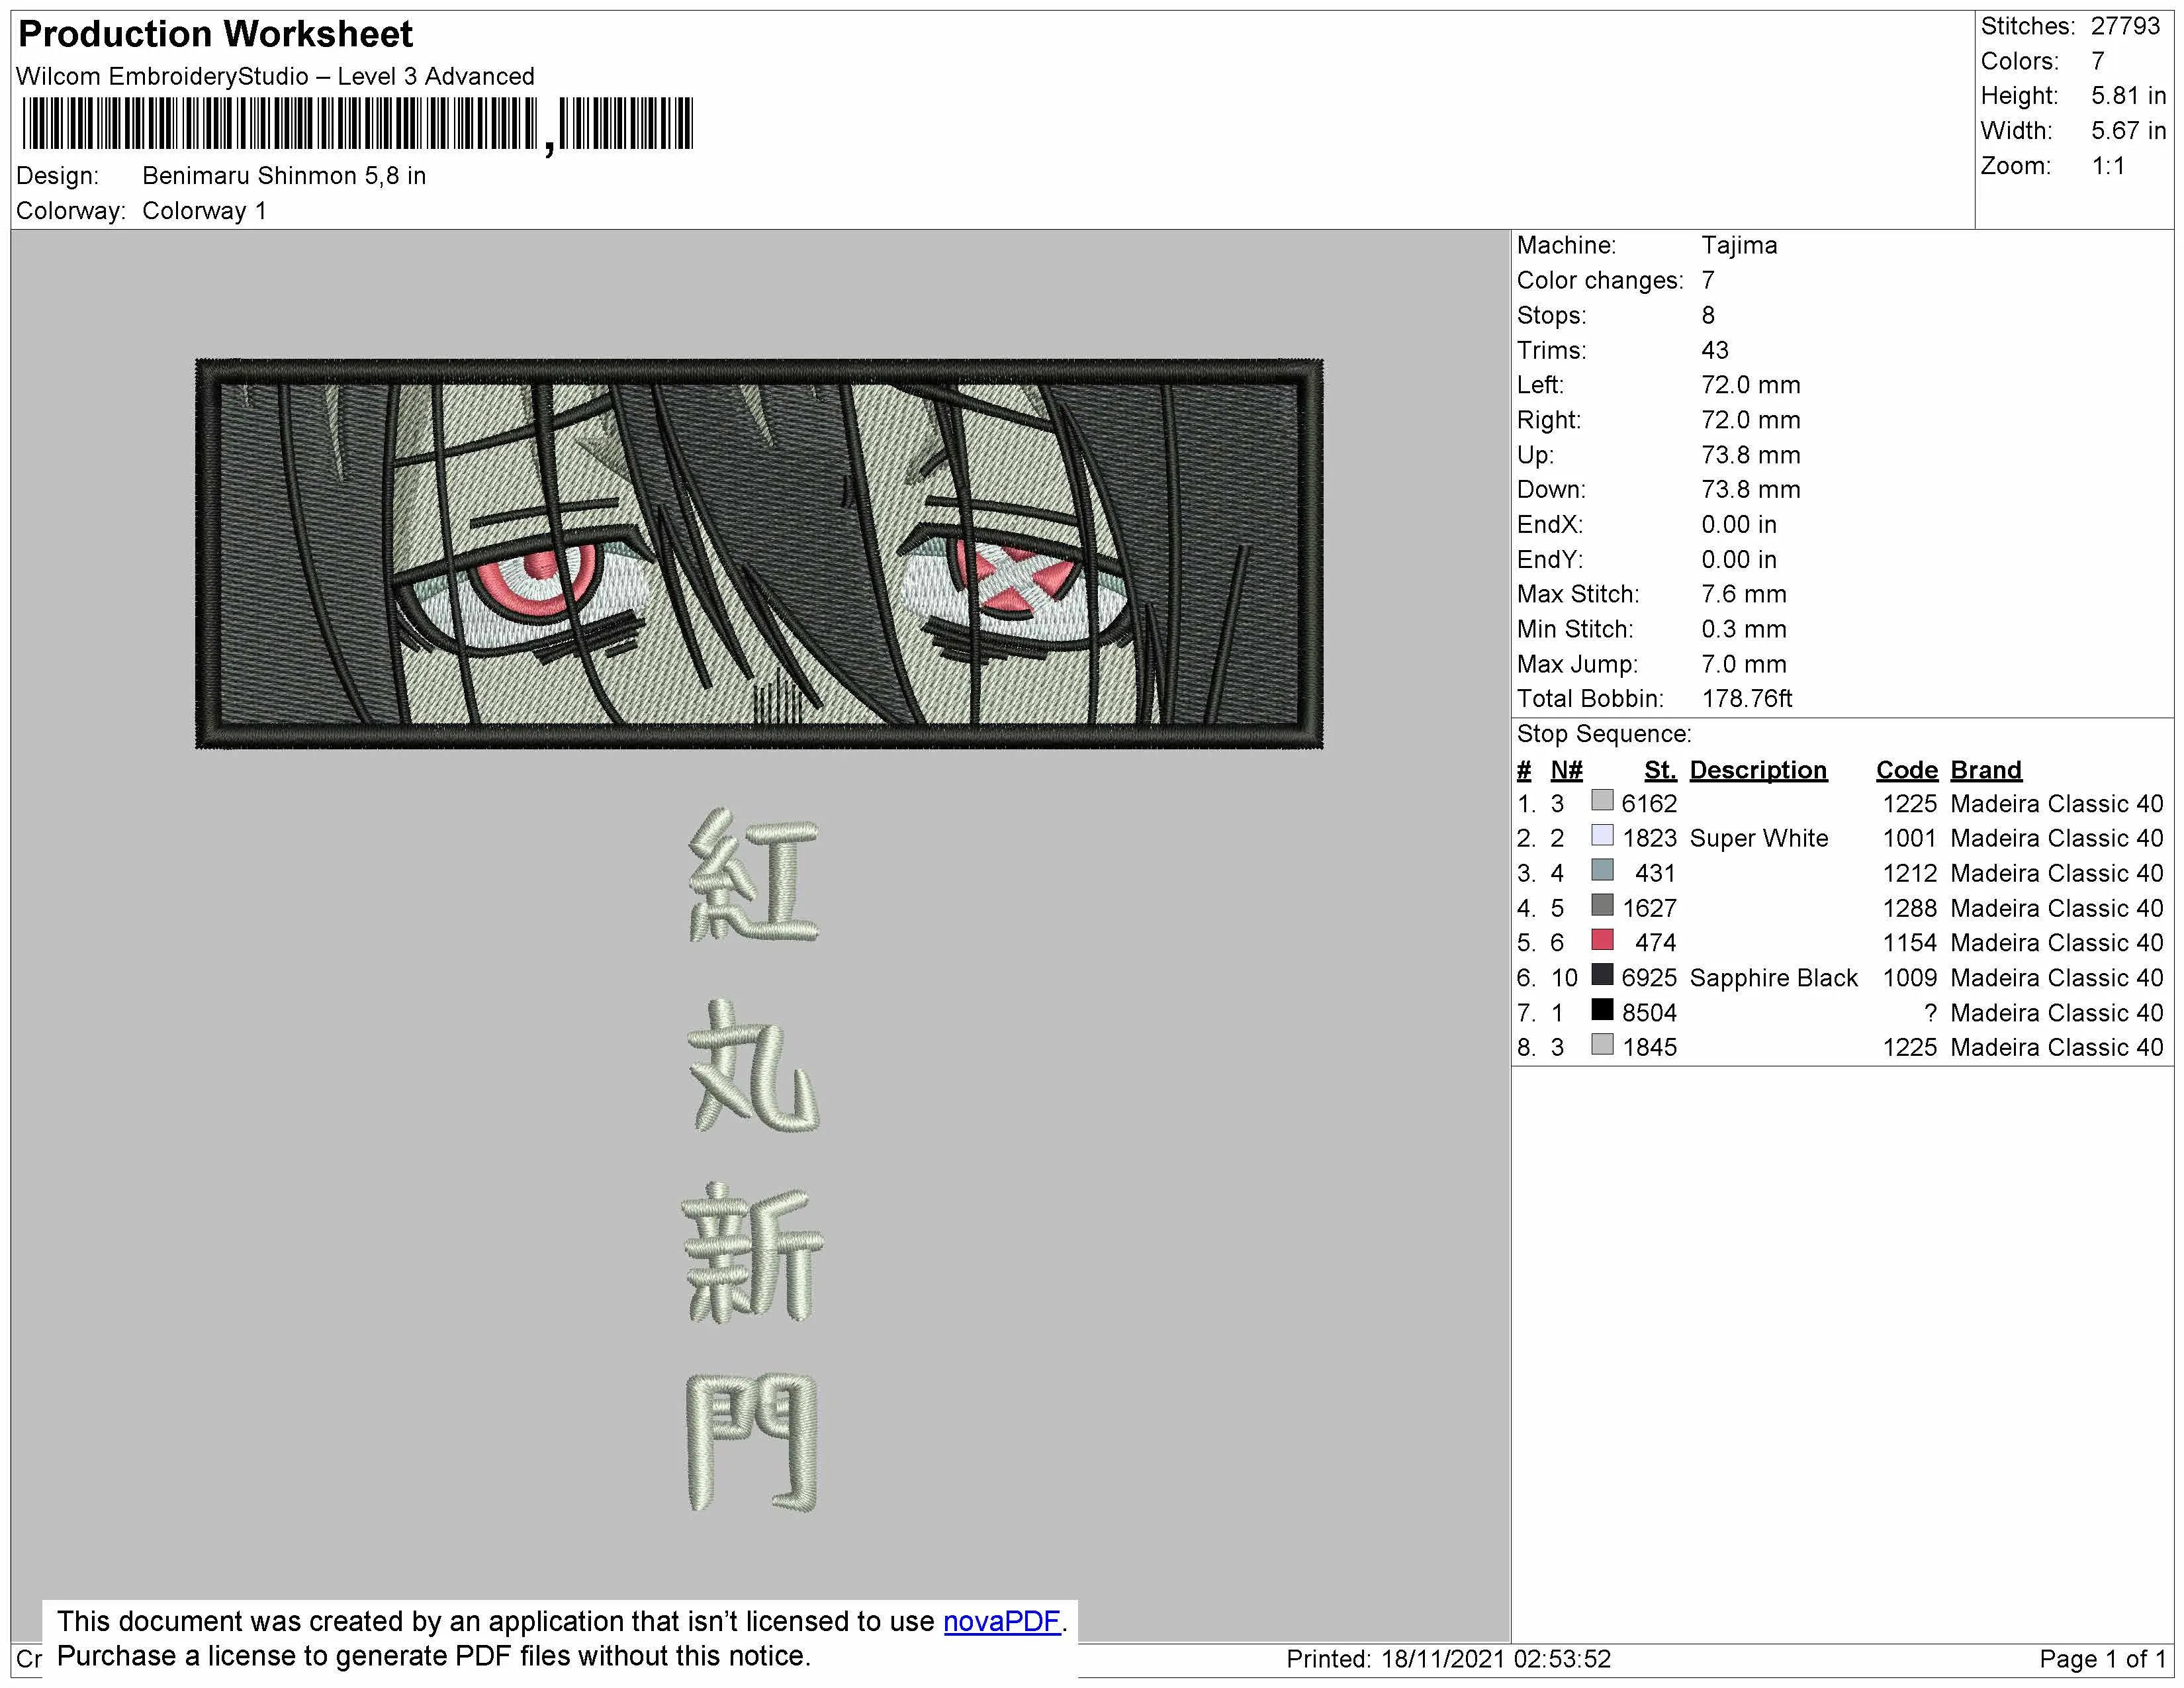Viewport: 2184px width, 1688px height.
Task: Click the red swatch for thread 474
Action: tap(1602, 940)
